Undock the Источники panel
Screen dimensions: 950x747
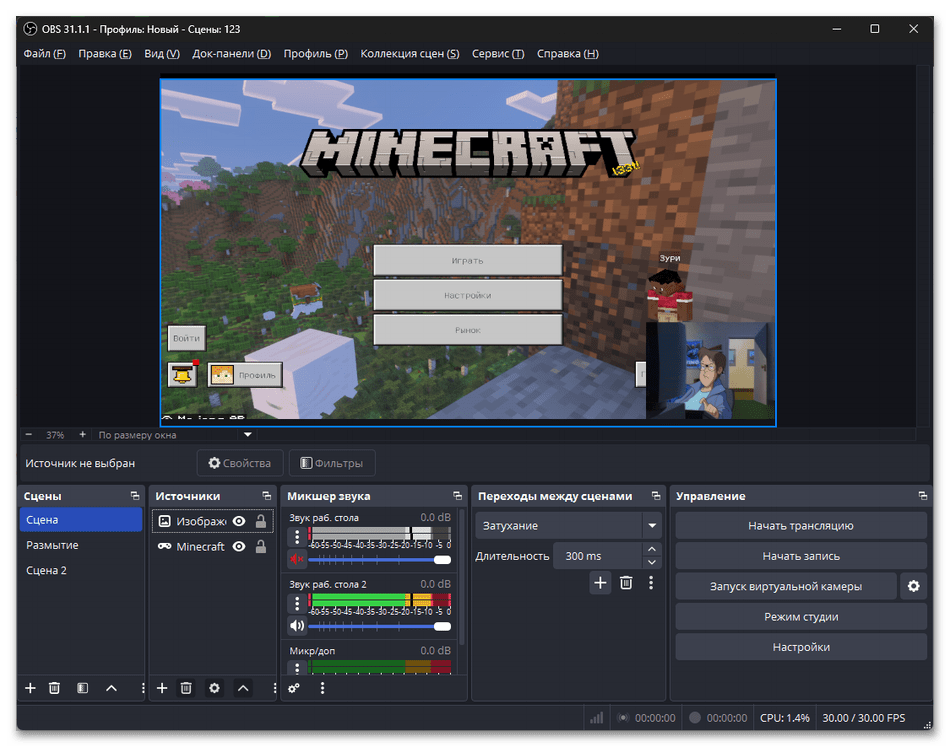(267, 496)
